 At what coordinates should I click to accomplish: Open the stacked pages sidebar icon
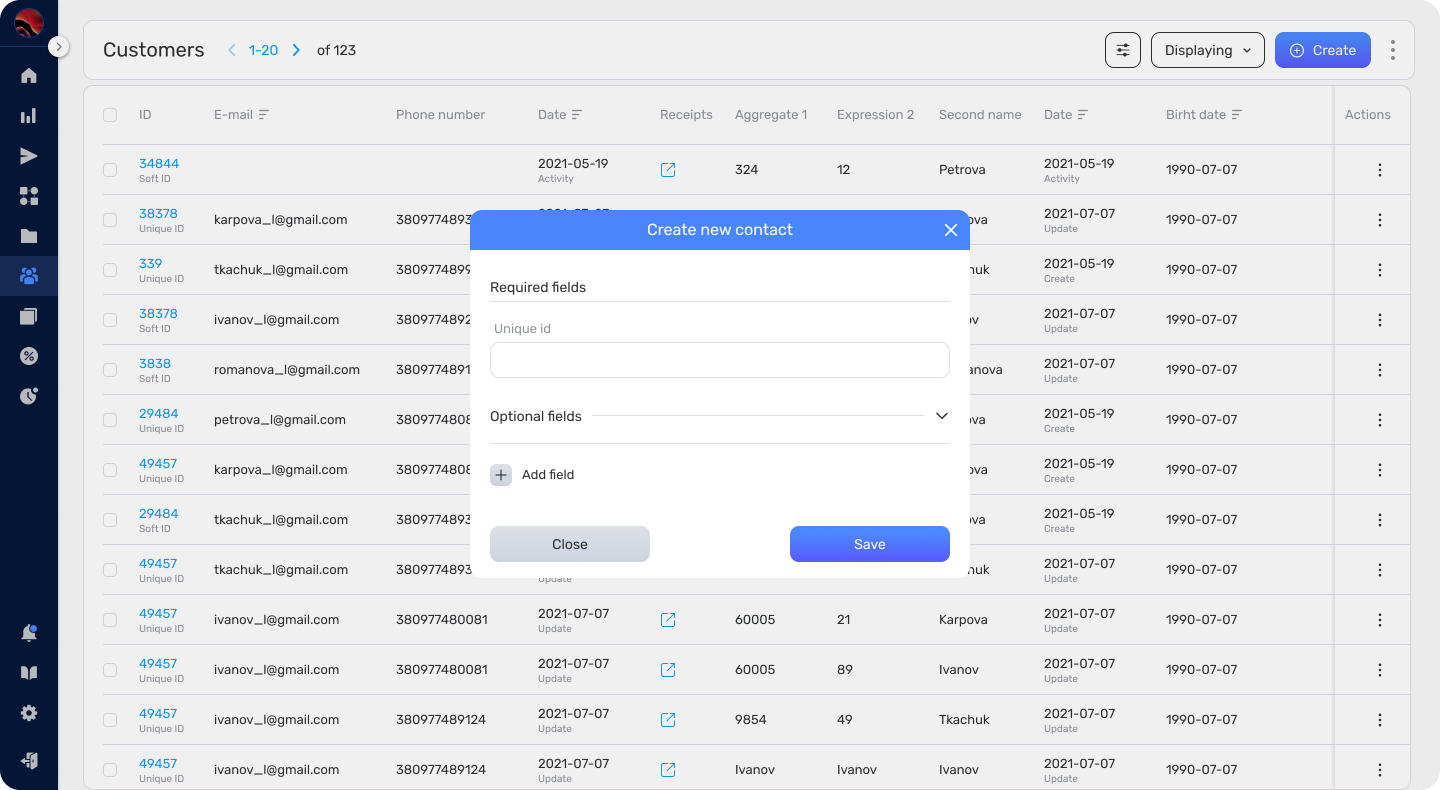click(x=29, y=316)
